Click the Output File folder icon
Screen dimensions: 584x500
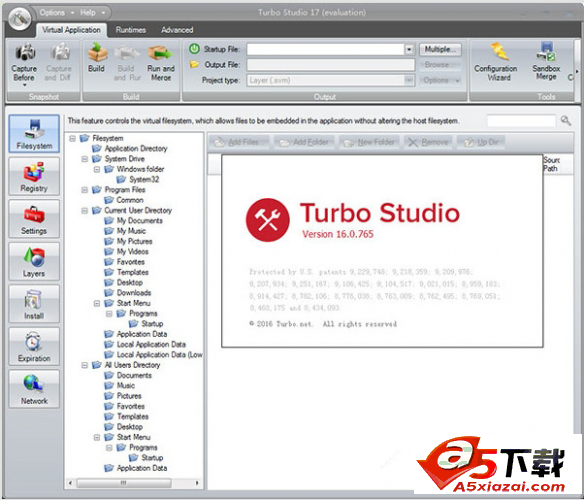(x=194, y=64)
